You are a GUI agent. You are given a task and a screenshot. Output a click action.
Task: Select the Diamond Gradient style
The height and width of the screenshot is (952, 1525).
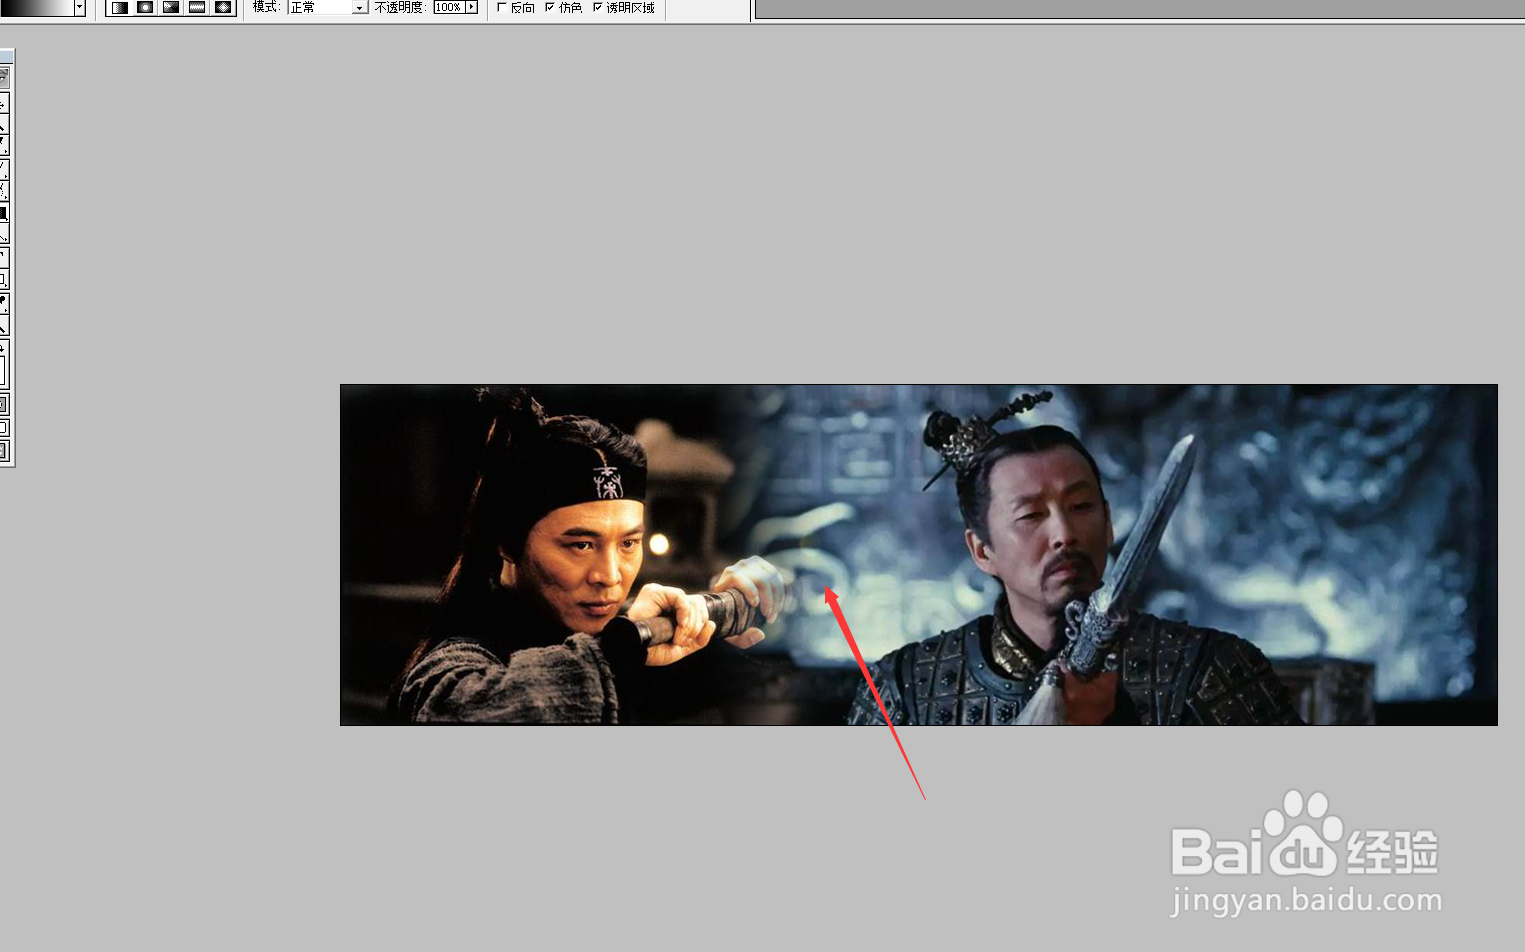tap(223, 7)
